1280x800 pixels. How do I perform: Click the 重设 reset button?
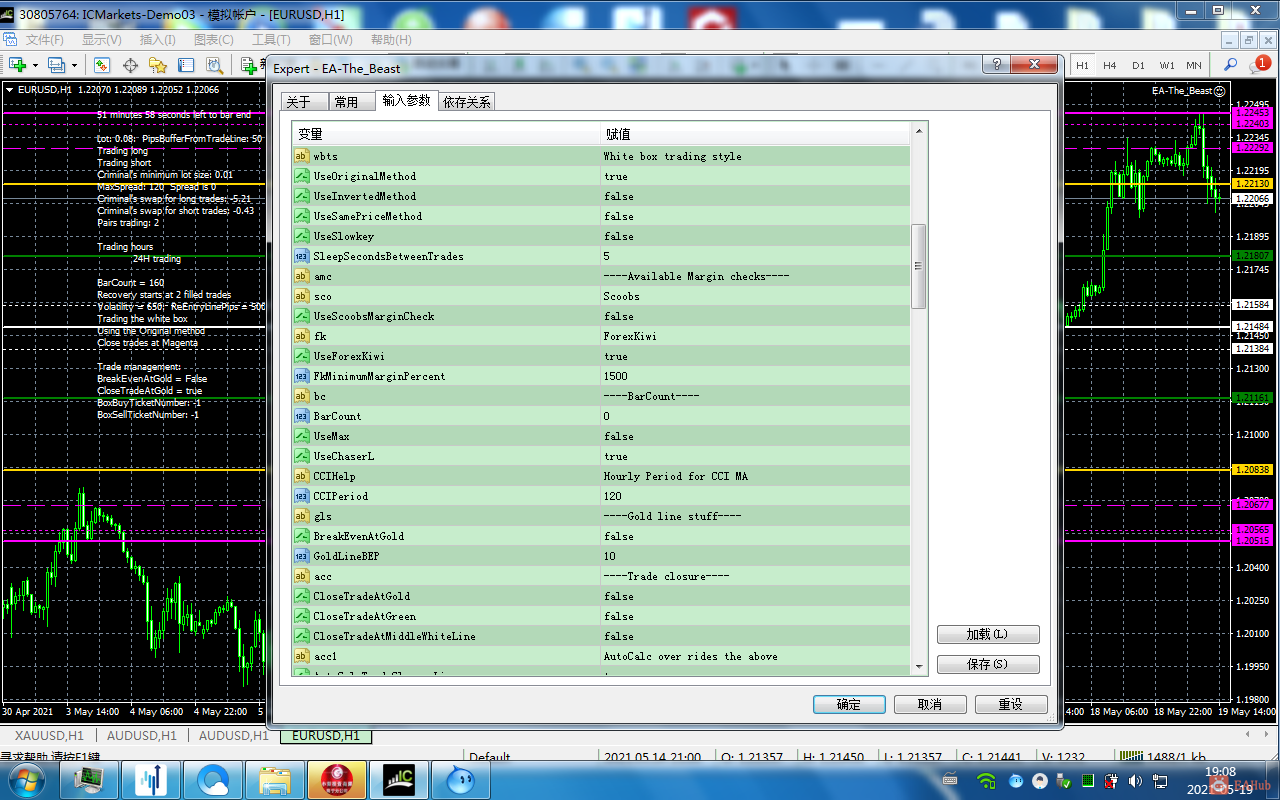click(1011, 704)
